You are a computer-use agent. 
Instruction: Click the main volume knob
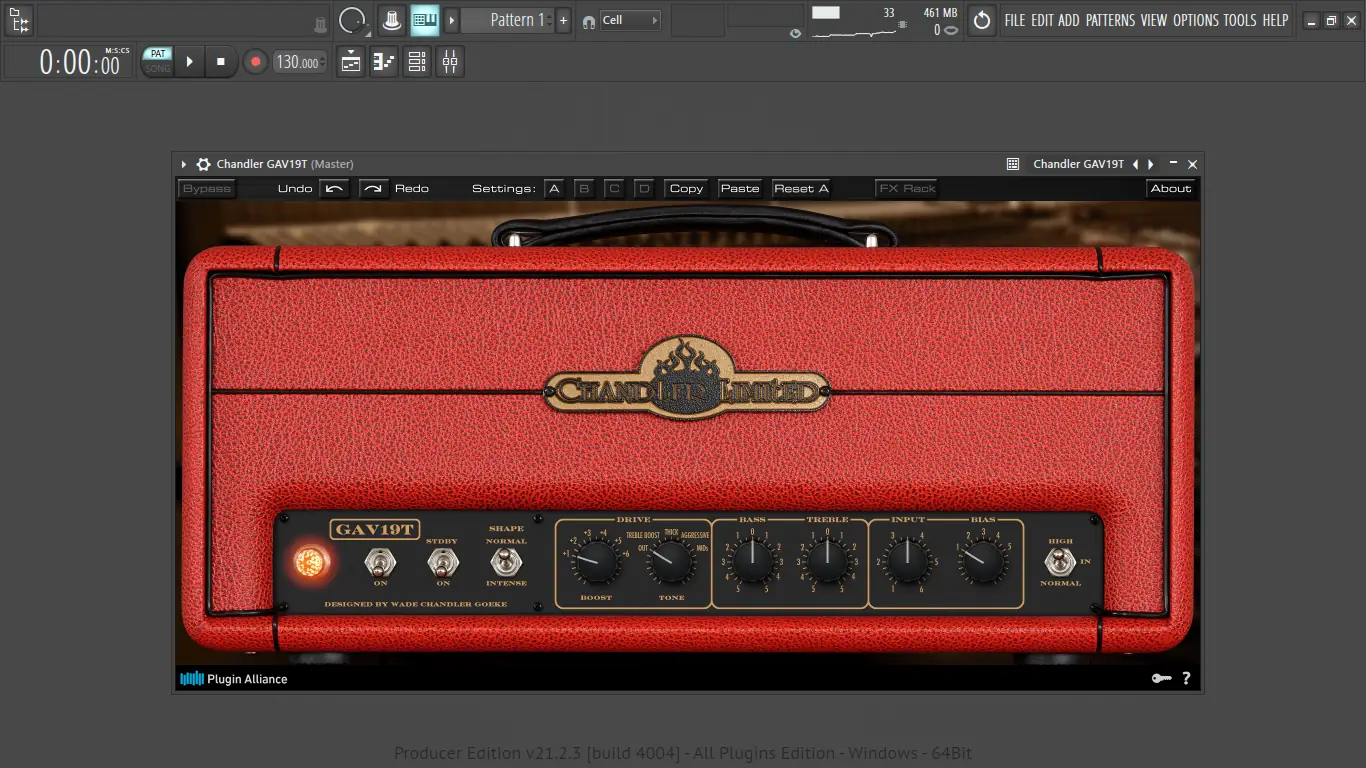352,20
